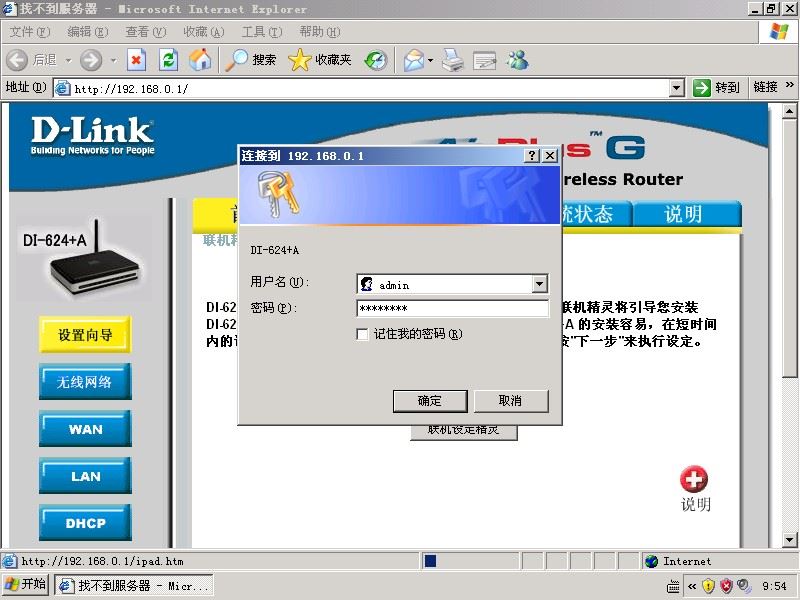Open the Back button history dropdown arrow
The width and height of the screenshot is (800, 600).
point(68,61)
